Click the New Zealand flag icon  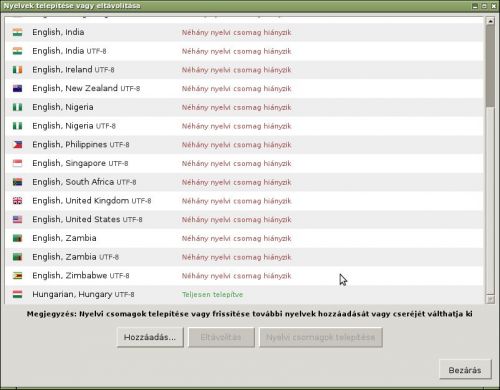coord(17,88)
